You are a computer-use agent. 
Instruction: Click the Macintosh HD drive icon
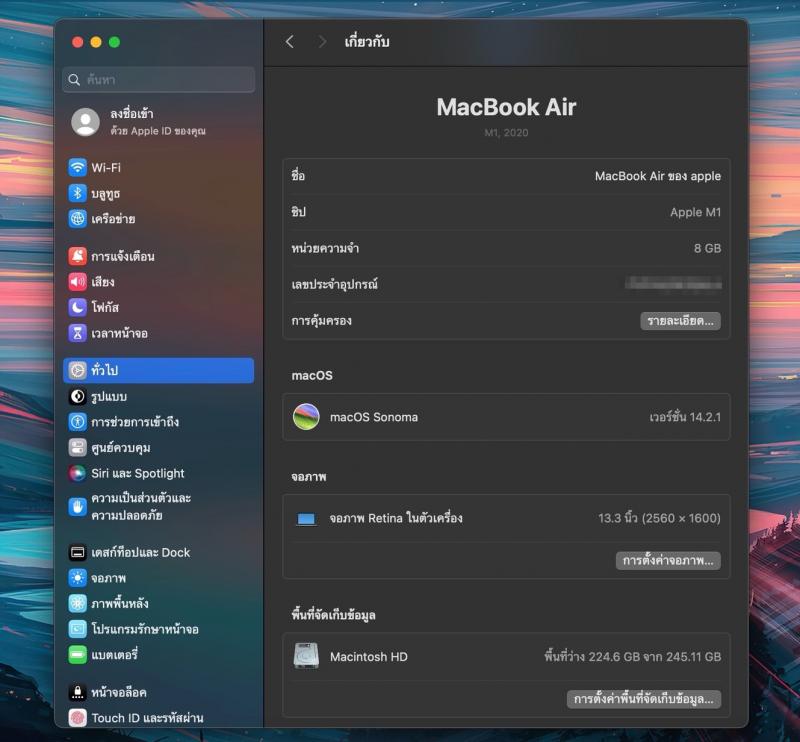[306, 656]
